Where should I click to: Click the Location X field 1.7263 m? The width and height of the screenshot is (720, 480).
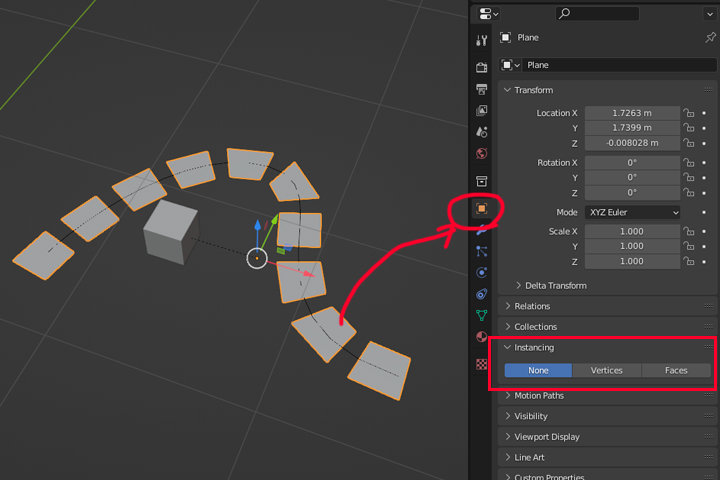632,113
